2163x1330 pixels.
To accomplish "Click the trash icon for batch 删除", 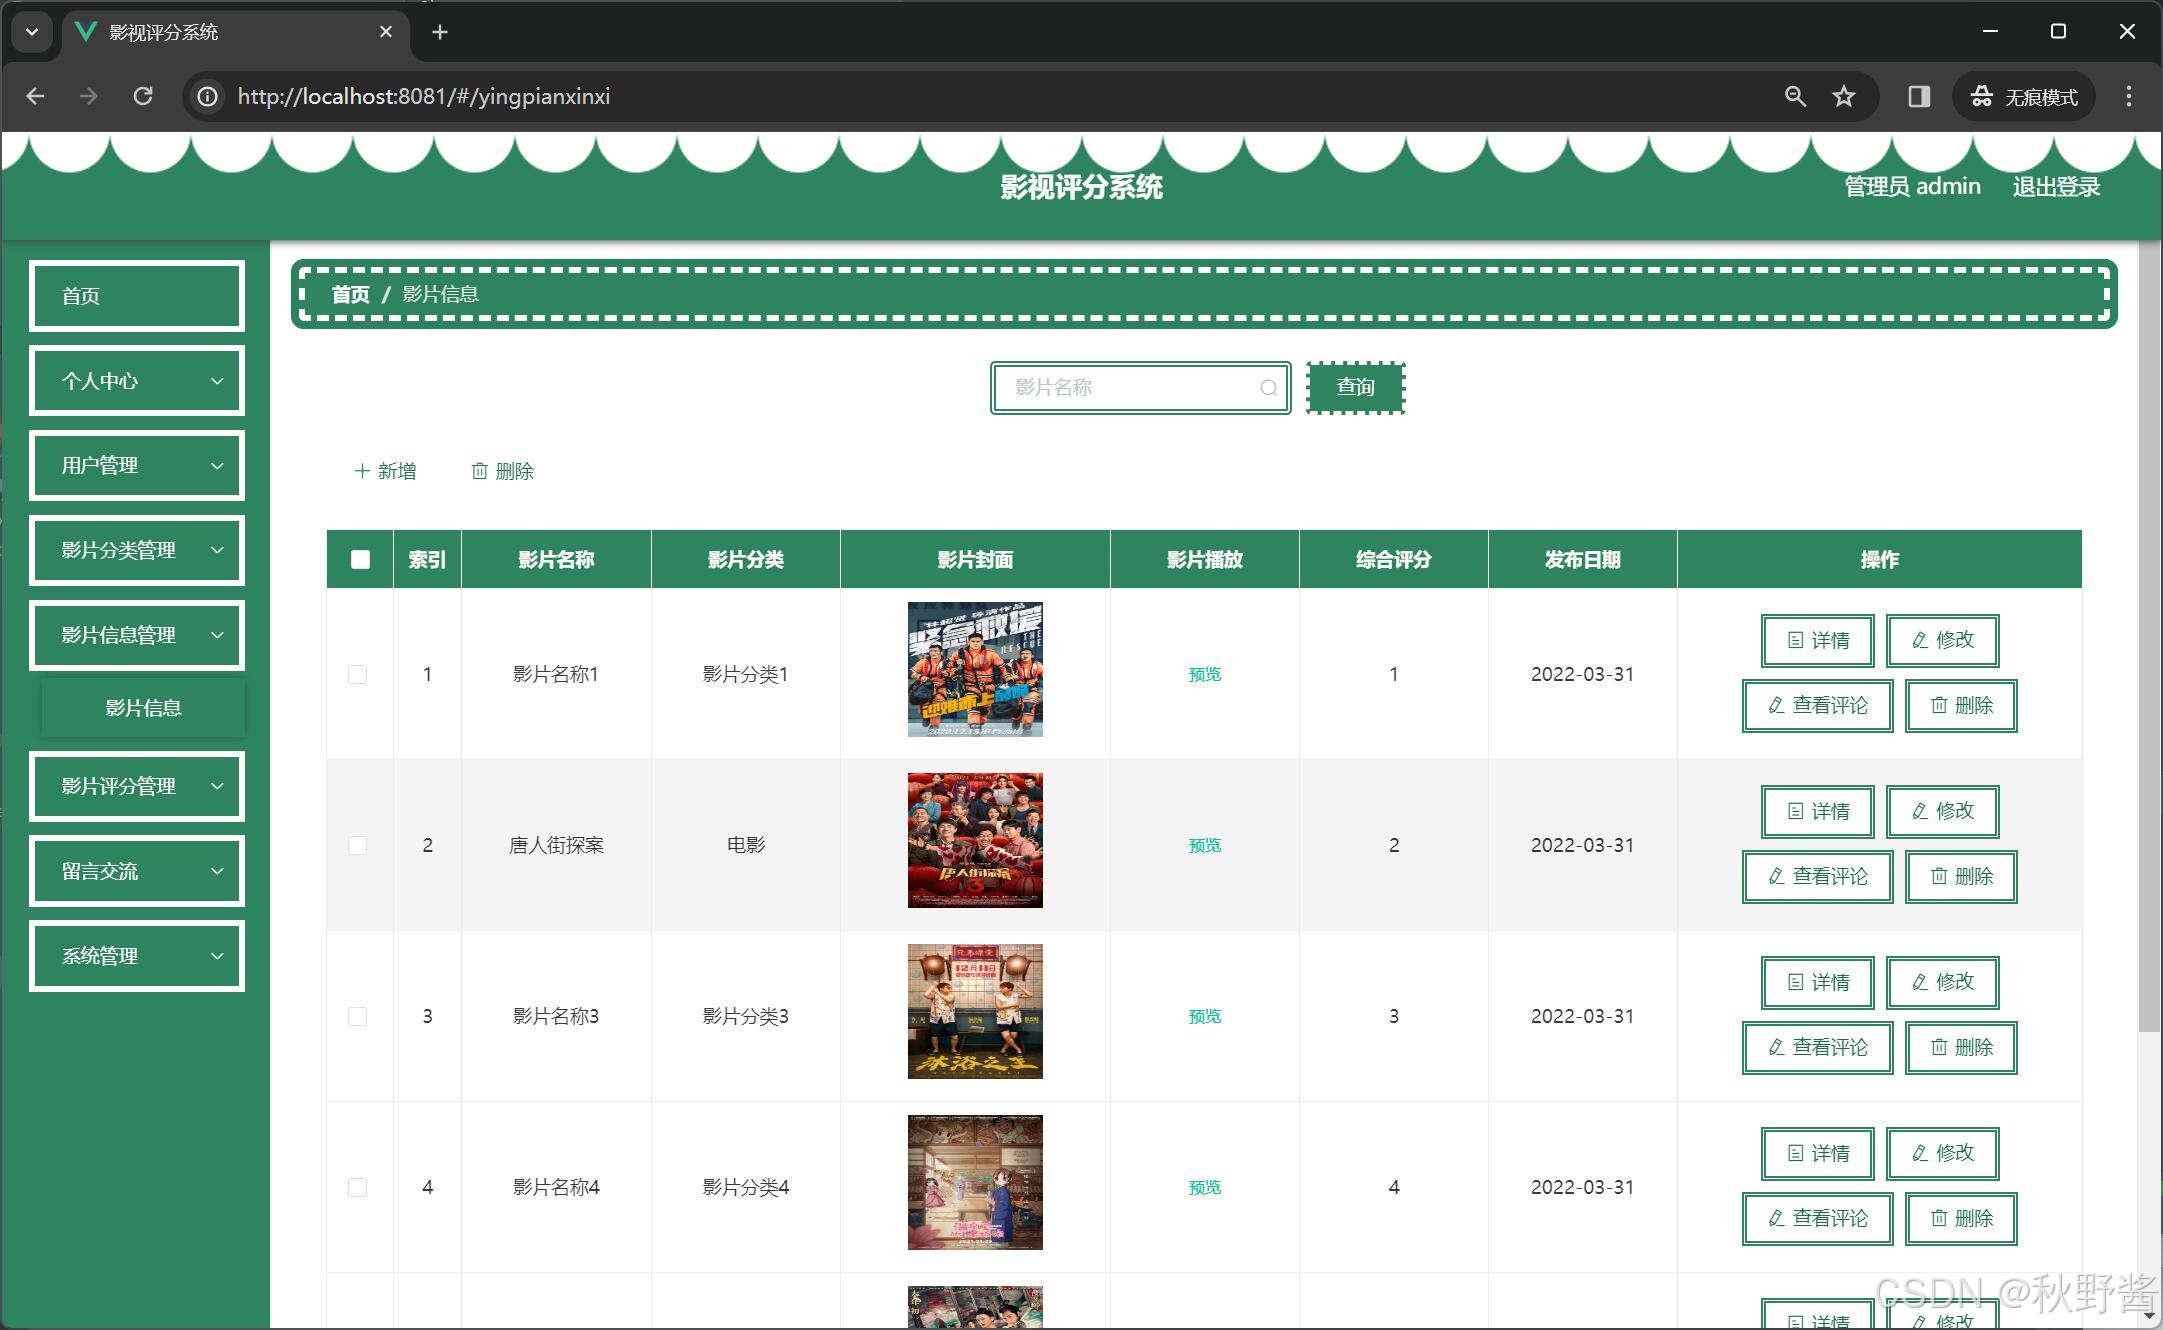I will (479, 471).
